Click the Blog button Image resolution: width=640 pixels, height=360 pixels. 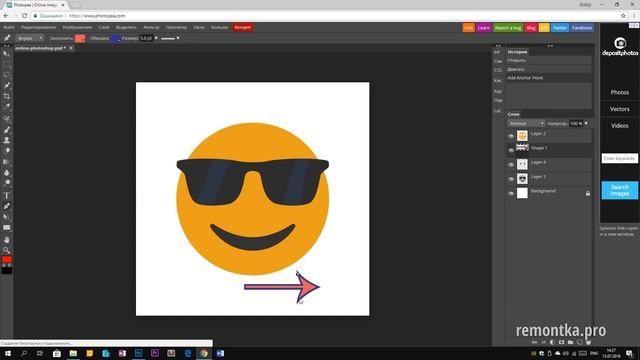click(x=531, y=28)
